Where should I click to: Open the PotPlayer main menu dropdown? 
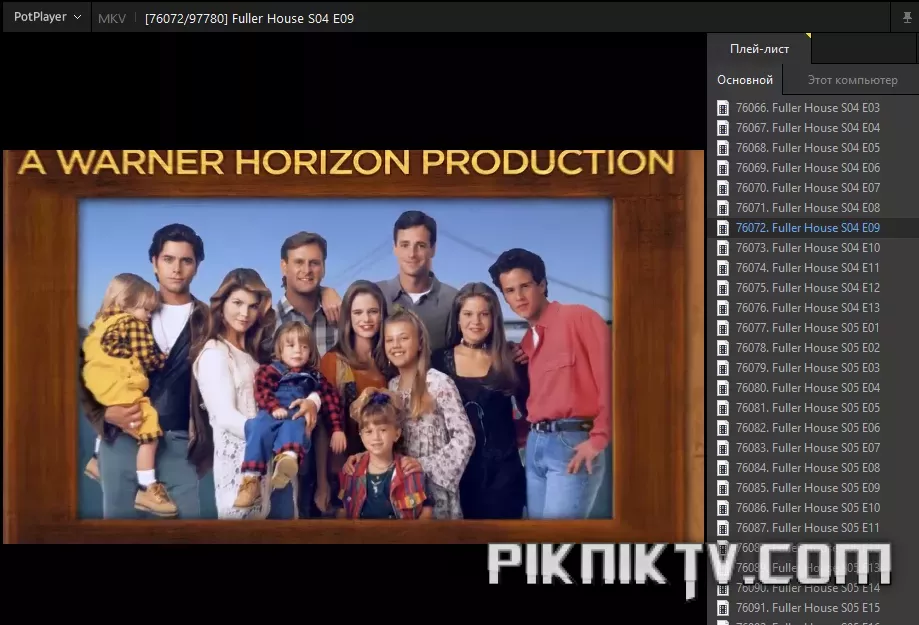(47, 17)
